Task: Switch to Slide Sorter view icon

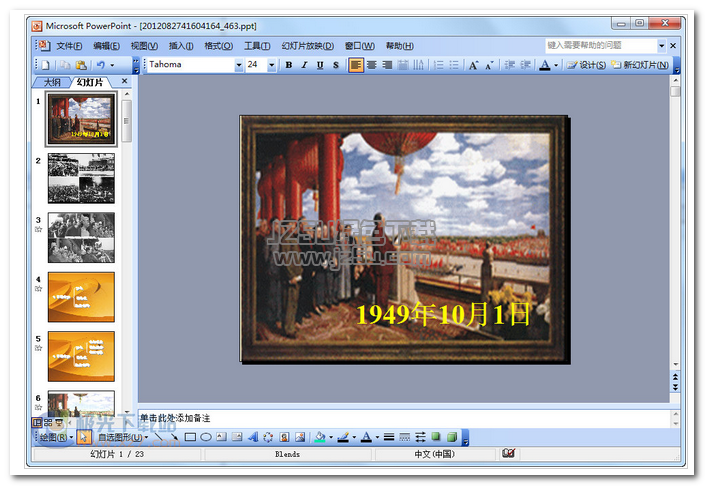Action: 48,423
